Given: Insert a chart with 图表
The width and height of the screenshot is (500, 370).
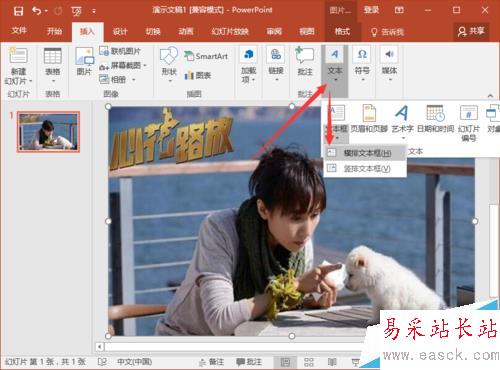Looking at the screenshot, I should tap(198, 75).
